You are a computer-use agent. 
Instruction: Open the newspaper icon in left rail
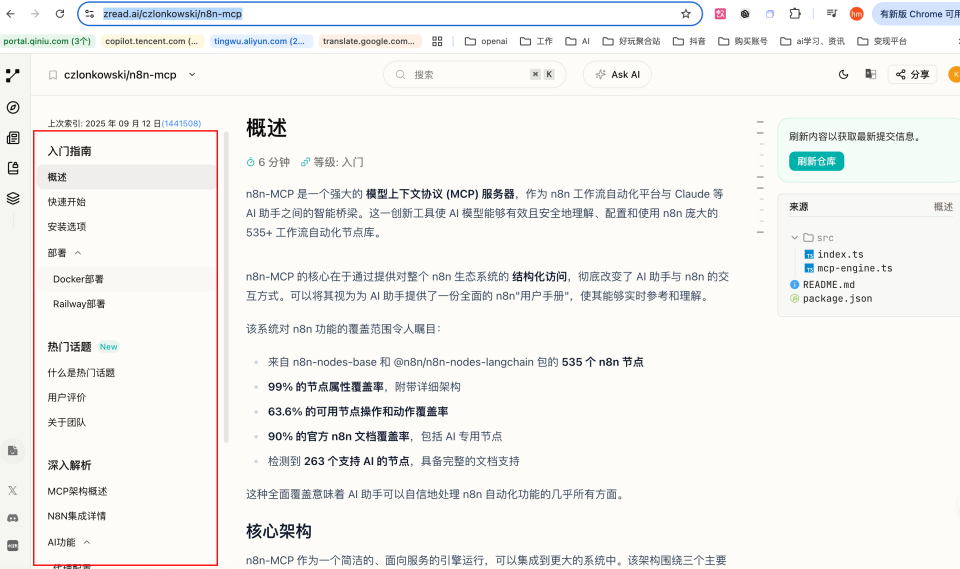[13, 138]
